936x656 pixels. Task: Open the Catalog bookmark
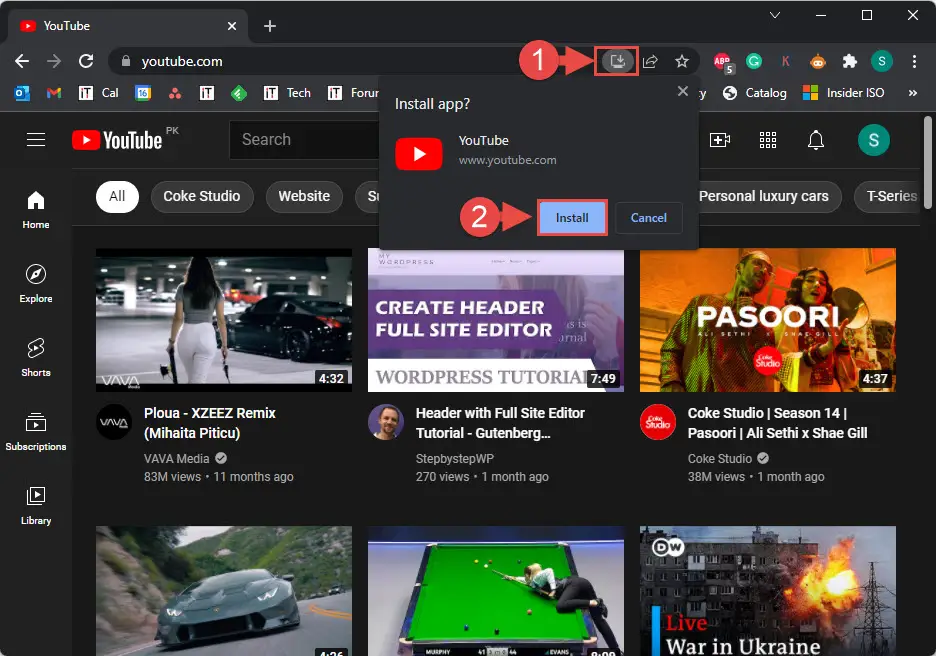click(754, 93)
